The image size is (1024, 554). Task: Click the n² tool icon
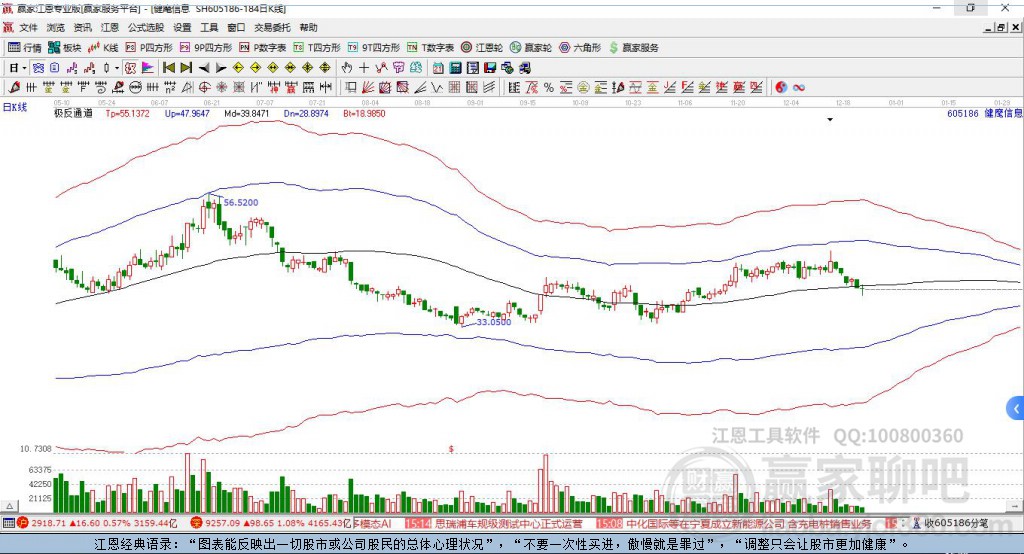point(170,87)
